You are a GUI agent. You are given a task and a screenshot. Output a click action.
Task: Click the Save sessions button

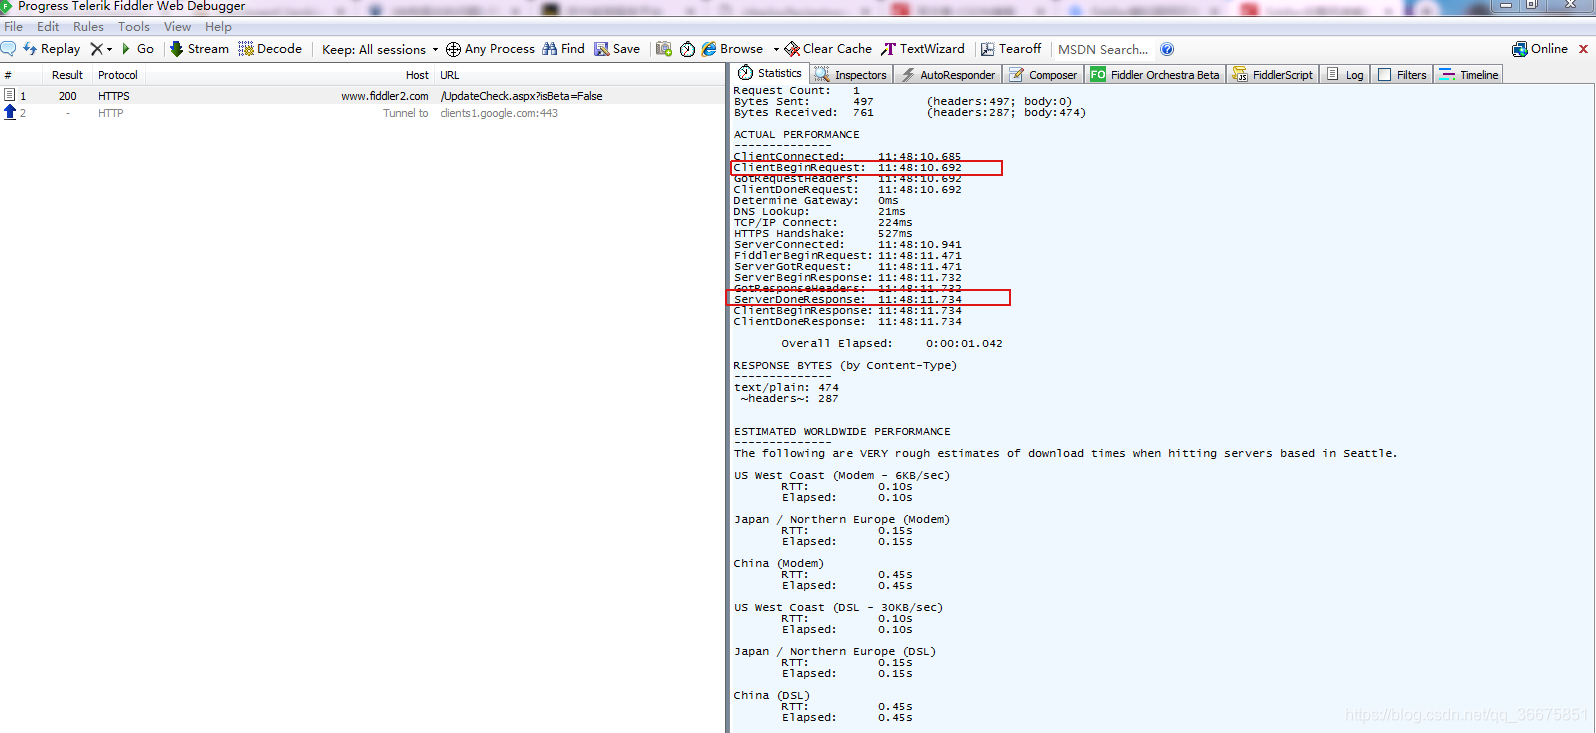click(x=617, y=49)
